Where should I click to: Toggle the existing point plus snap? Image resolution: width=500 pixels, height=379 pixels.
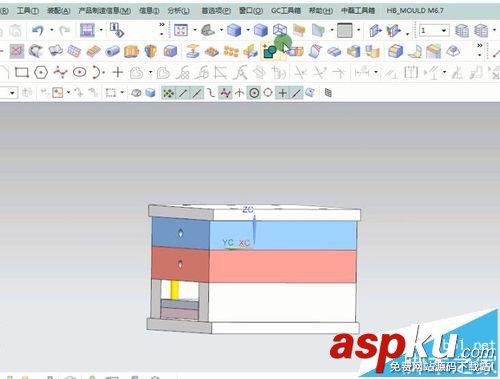pyautogui.click(x=282, y=93)
